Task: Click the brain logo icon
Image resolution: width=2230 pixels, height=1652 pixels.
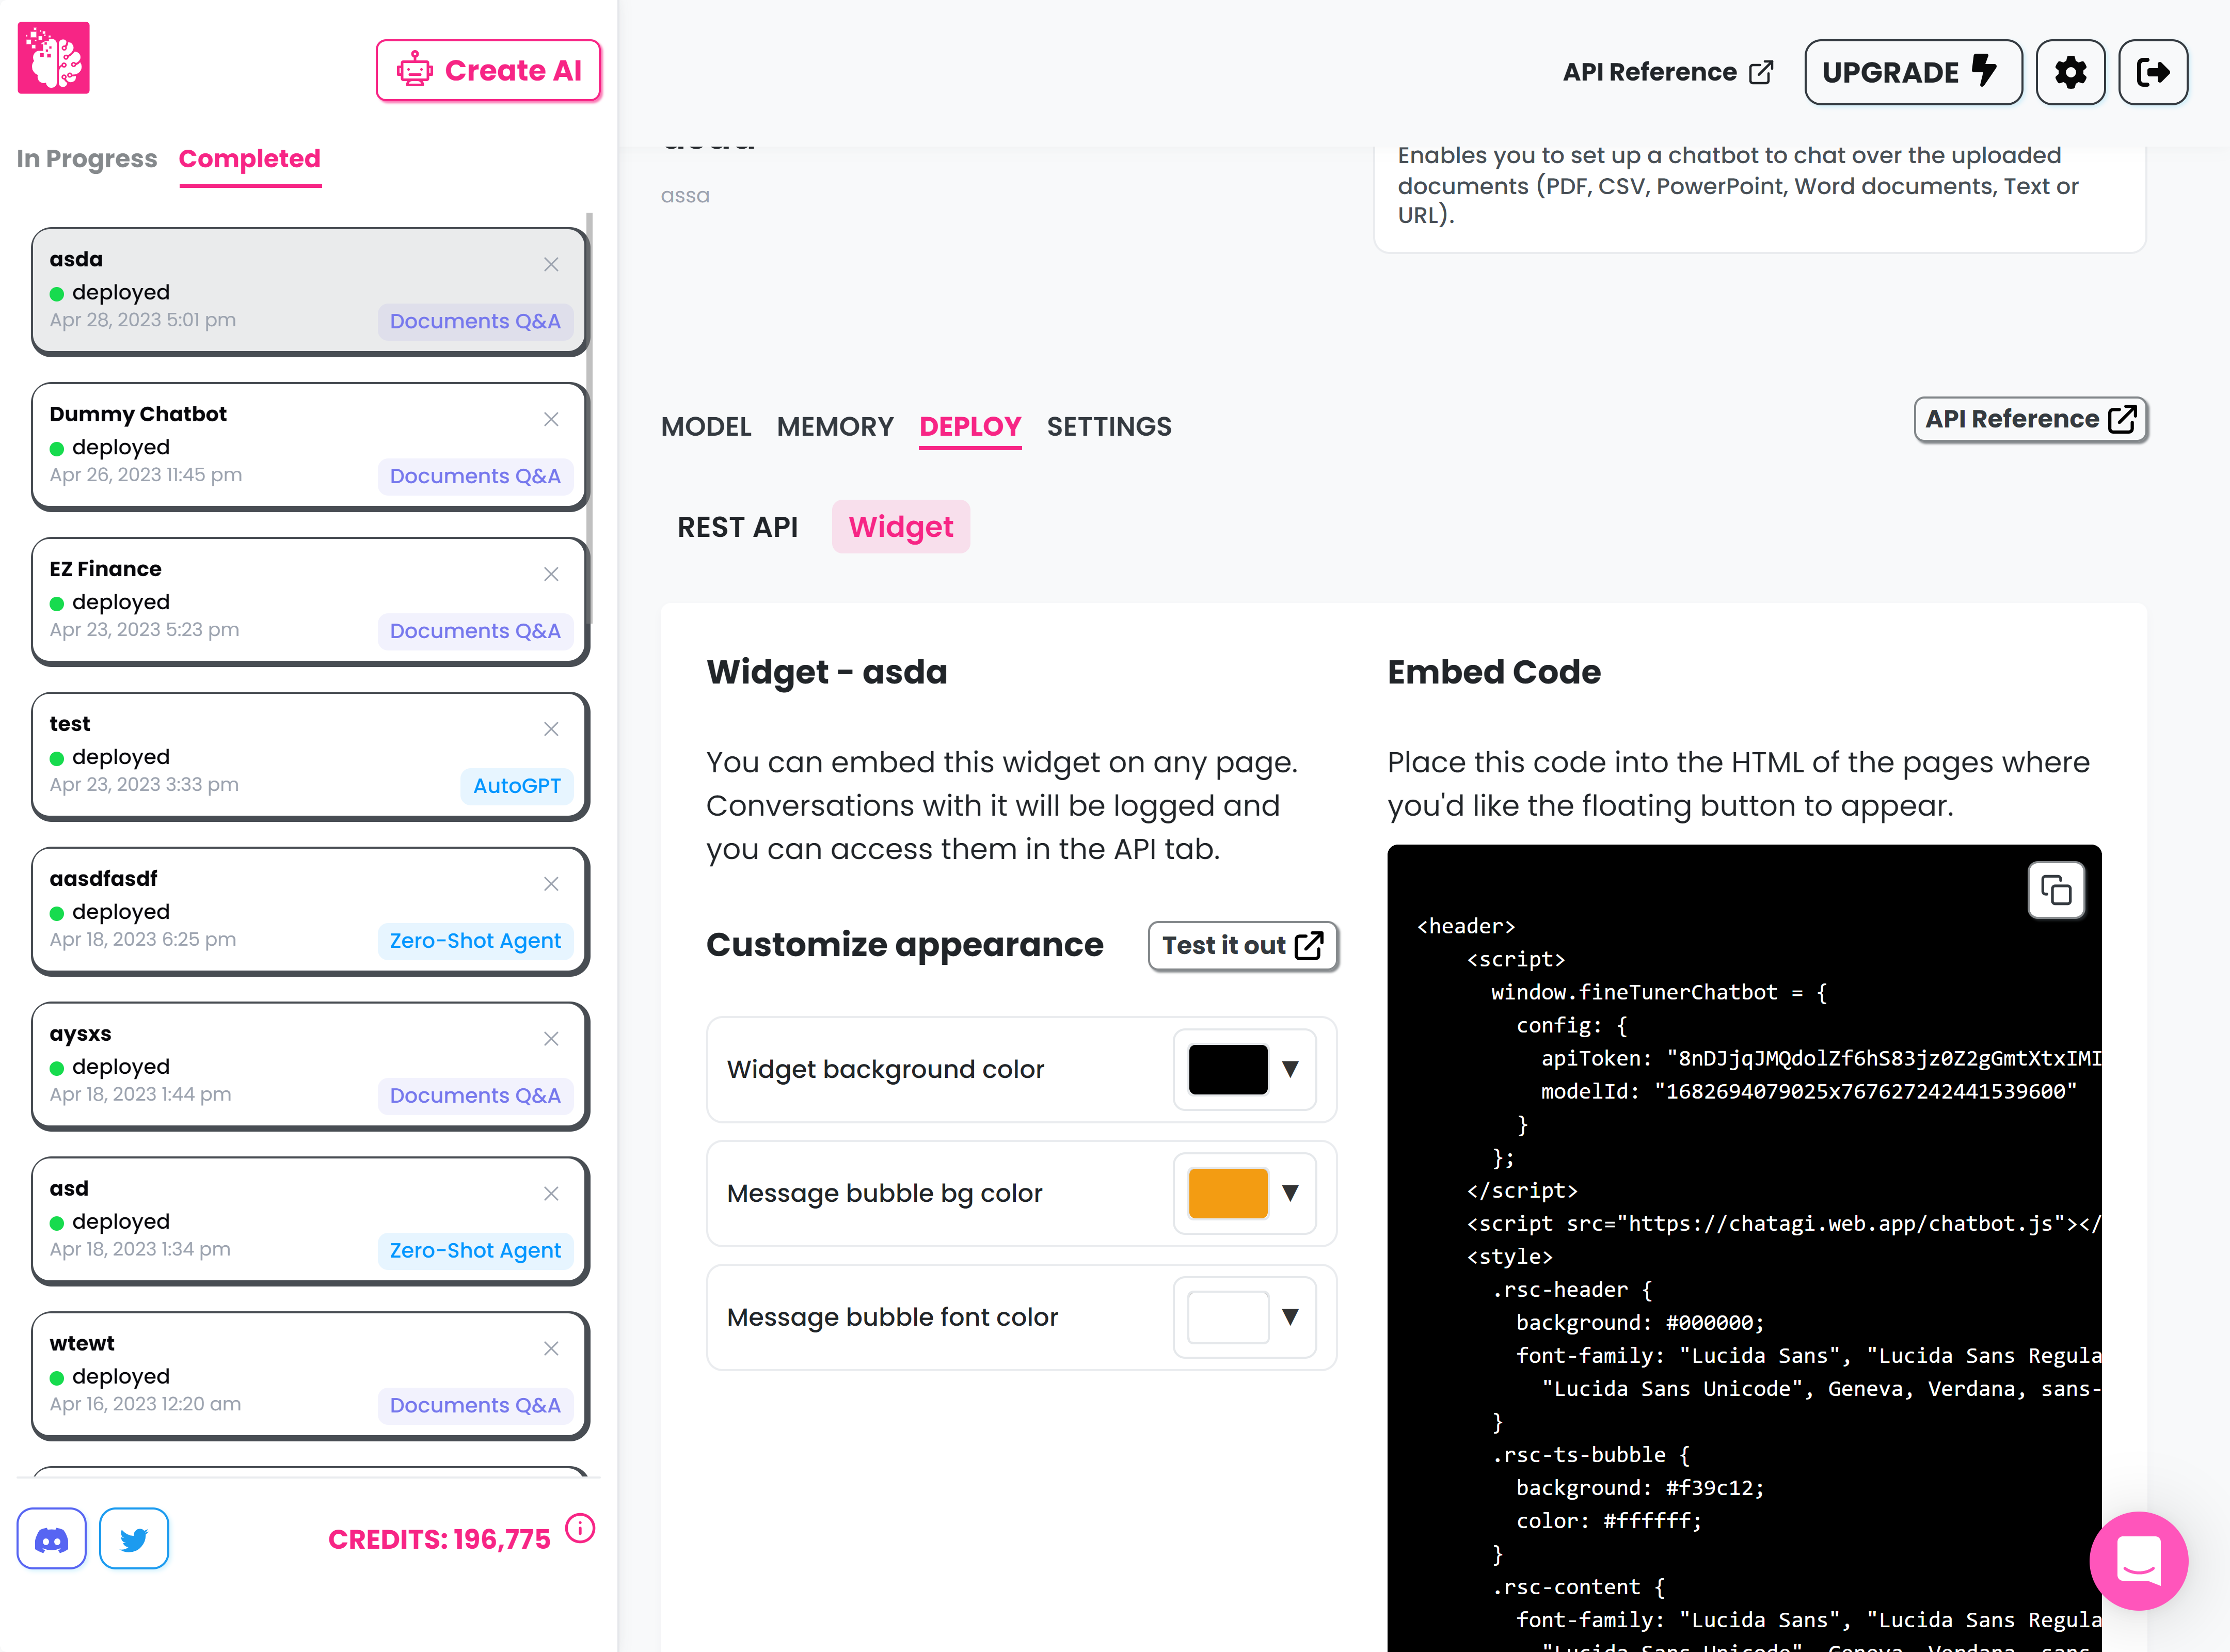Action: [x=54, y=58]
